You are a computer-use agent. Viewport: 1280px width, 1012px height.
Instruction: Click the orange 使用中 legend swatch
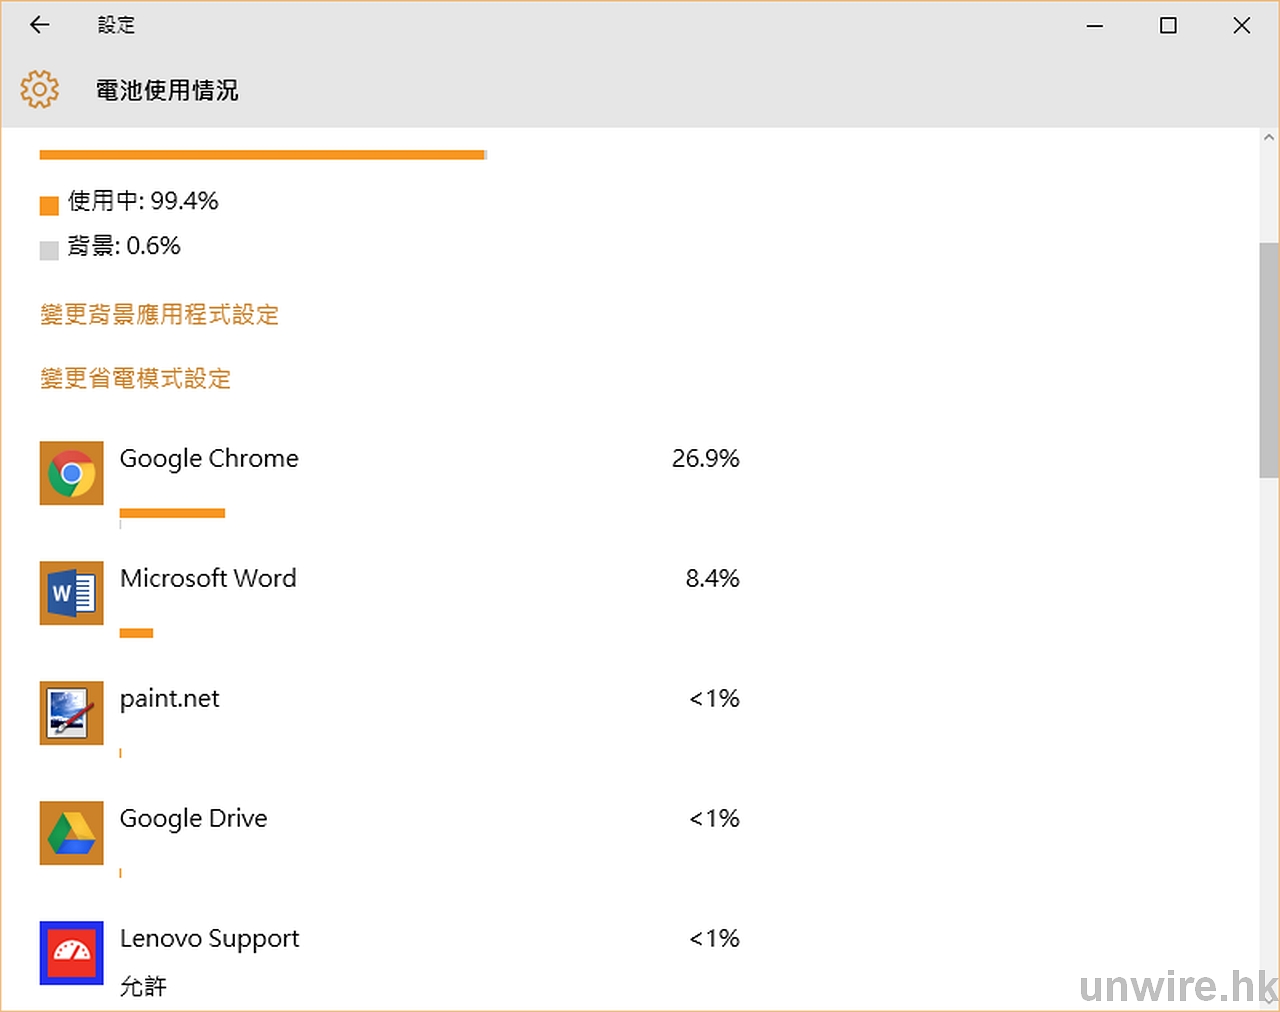coord(49,206)
